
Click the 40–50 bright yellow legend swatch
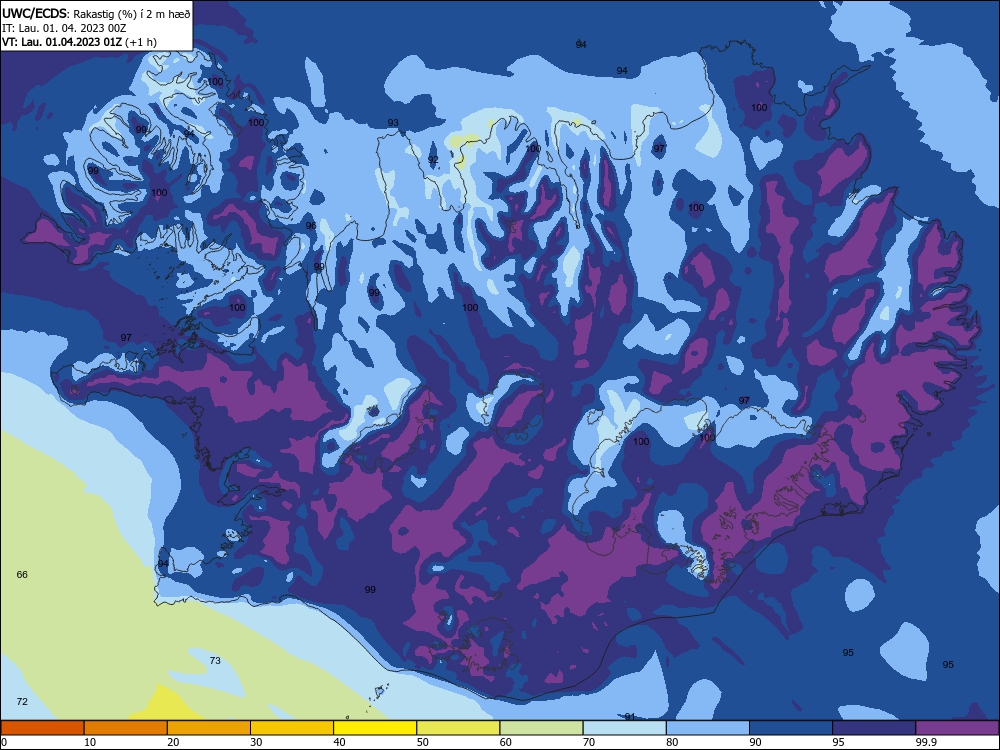375,728
